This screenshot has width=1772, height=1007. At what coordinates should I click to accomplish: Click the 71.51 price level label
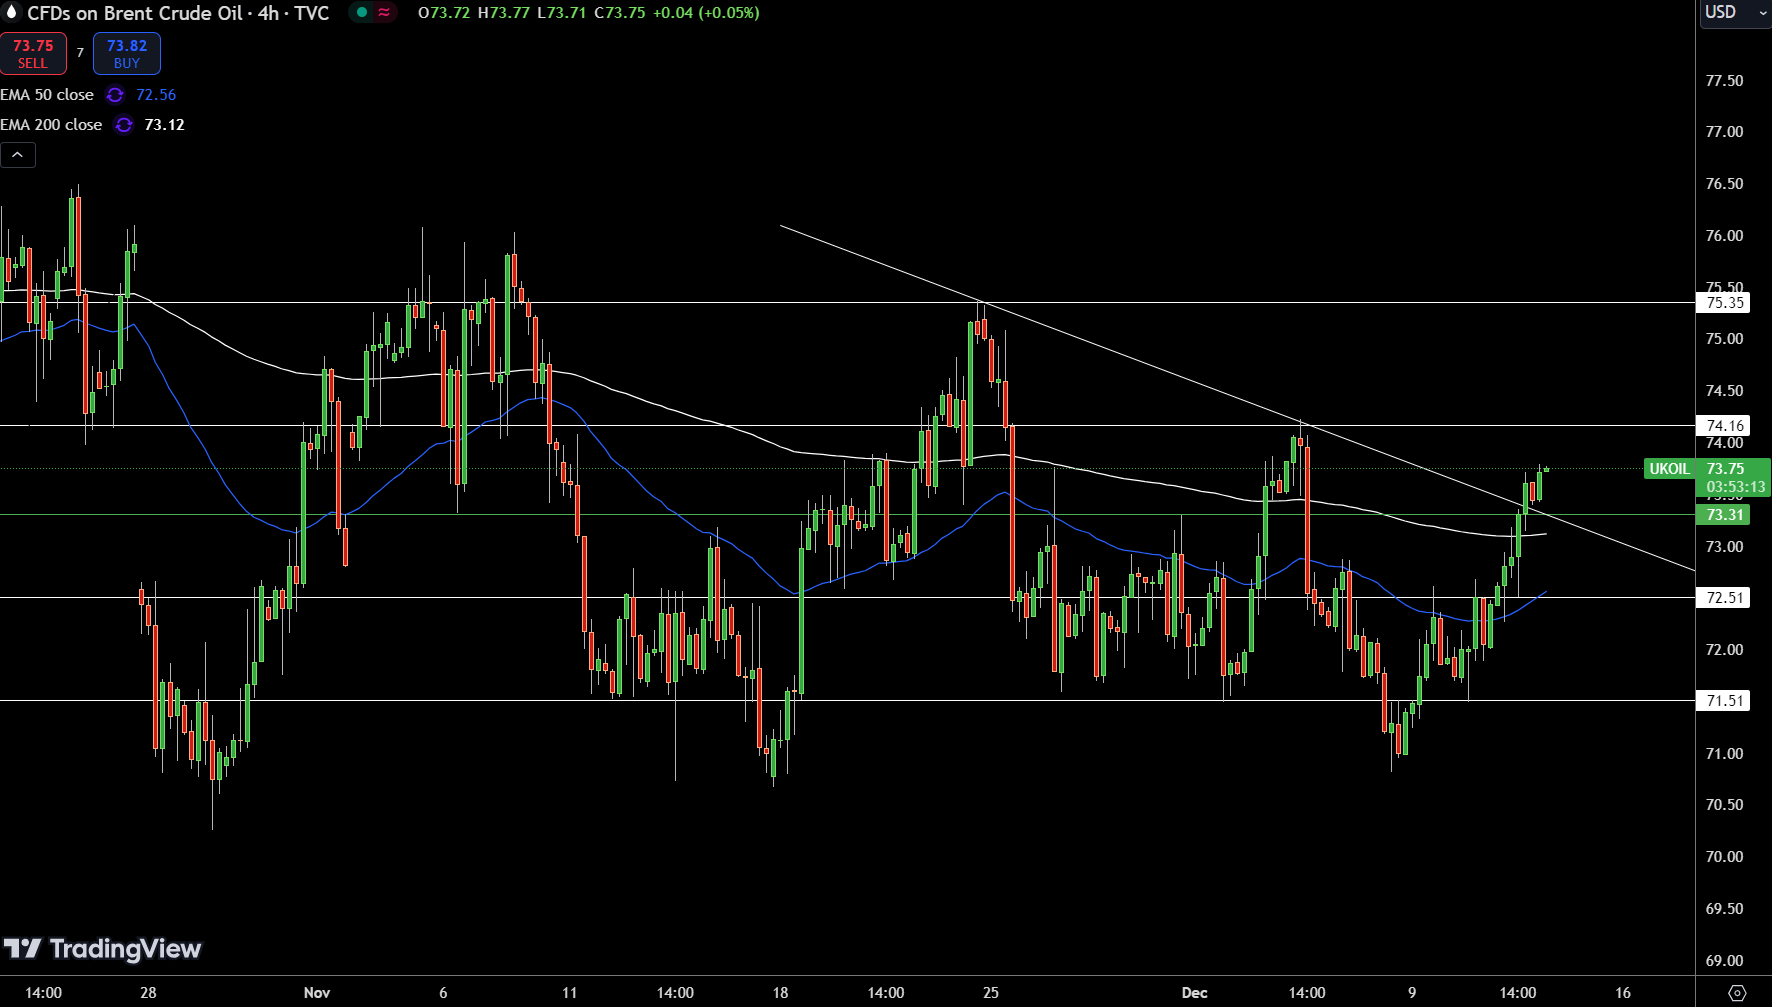(1724, 701)
